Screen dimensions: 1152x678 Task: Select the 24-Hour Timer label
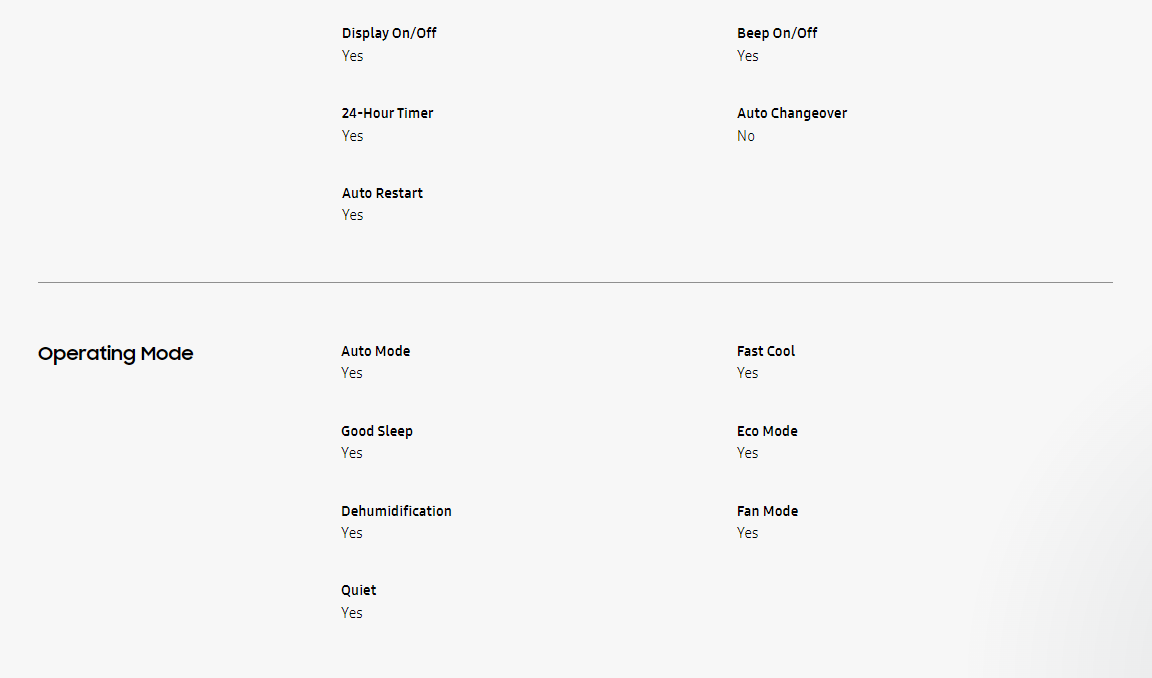point(387,113)
